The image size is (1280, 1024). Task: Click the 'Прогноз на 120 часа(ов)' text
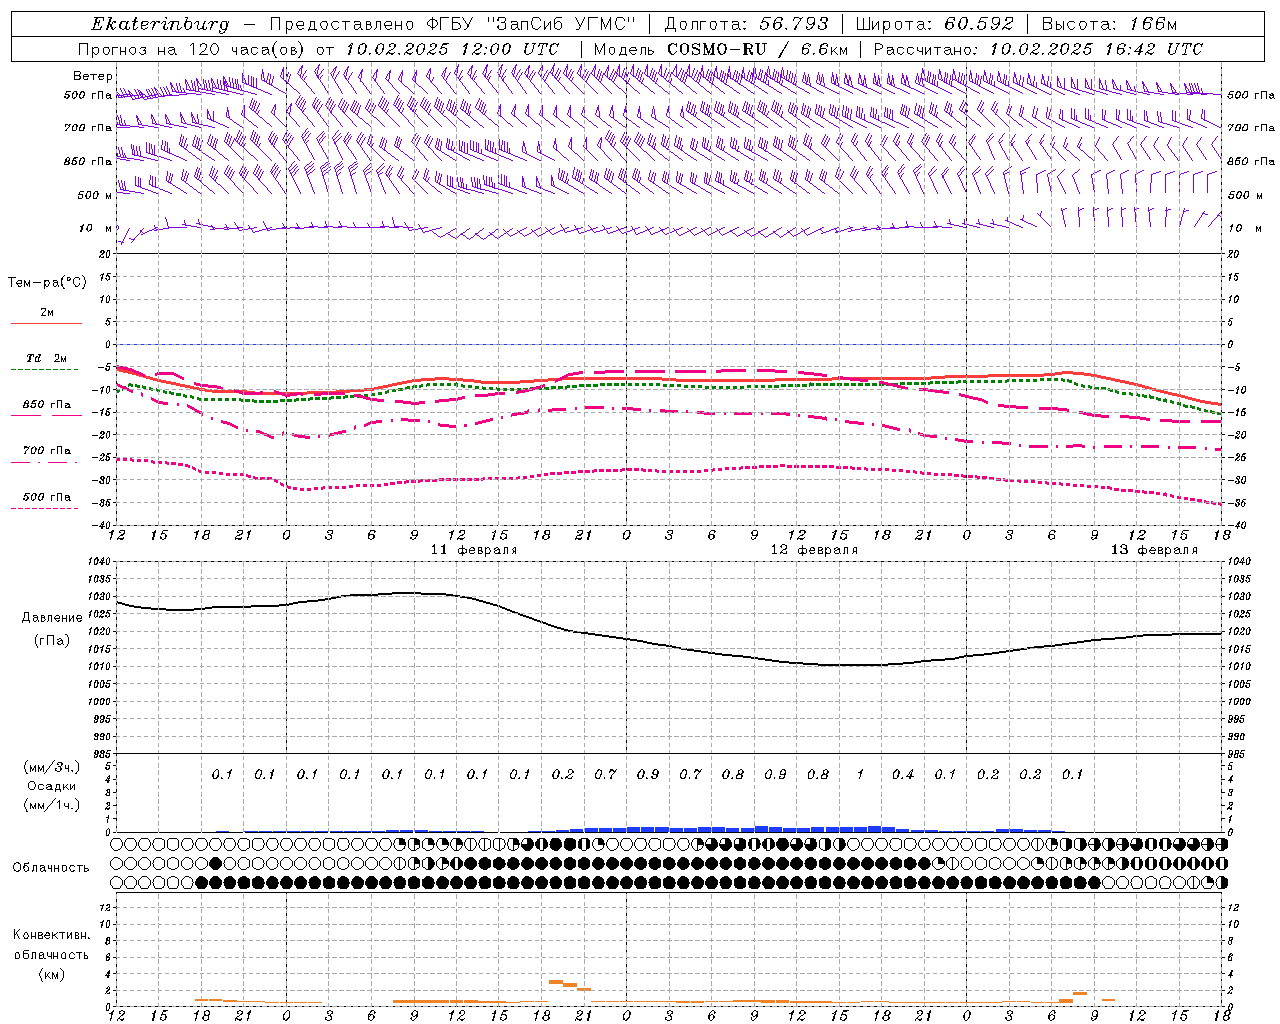pyautogui.click(x=192, y=49)
